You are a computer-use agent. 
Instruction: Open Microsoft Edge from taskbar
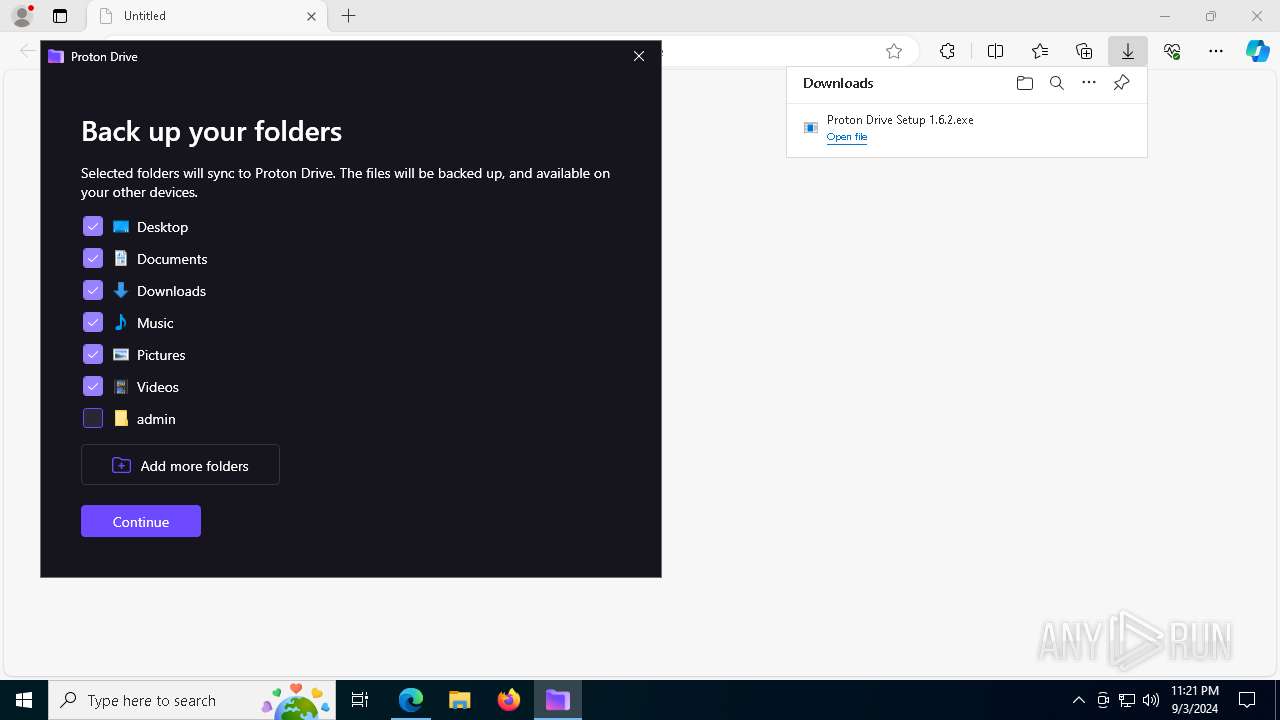[x=411, y=700]
